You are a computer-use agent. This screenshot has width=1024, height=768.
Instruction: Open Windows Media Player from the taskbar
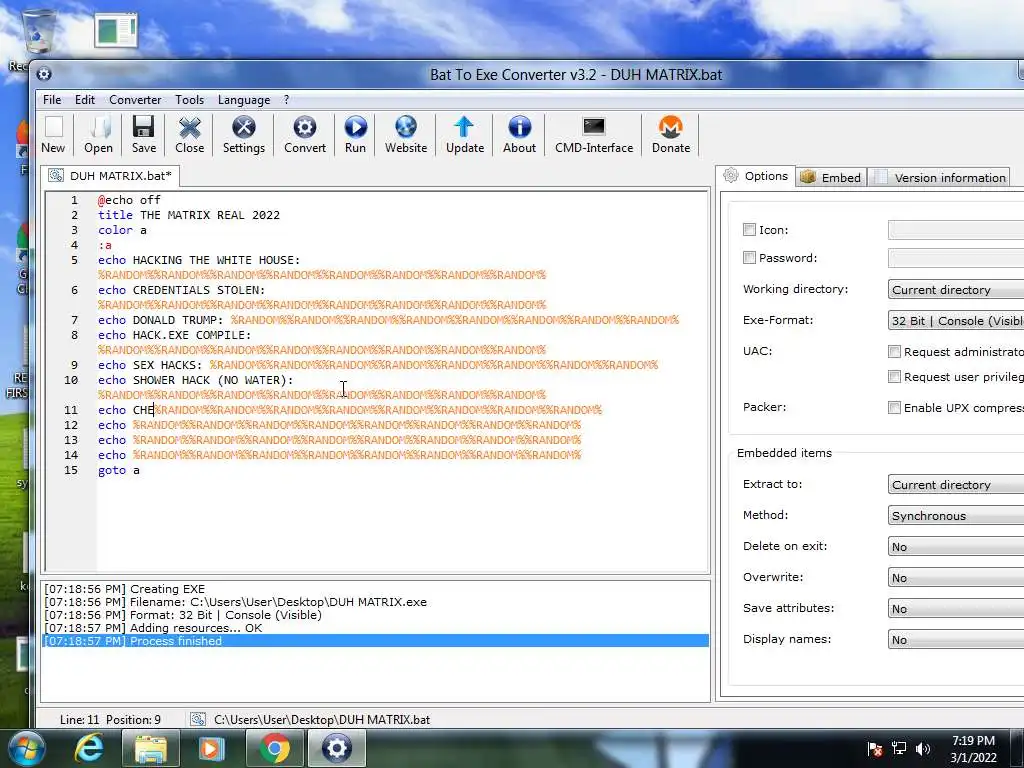[x=211, y=748]
